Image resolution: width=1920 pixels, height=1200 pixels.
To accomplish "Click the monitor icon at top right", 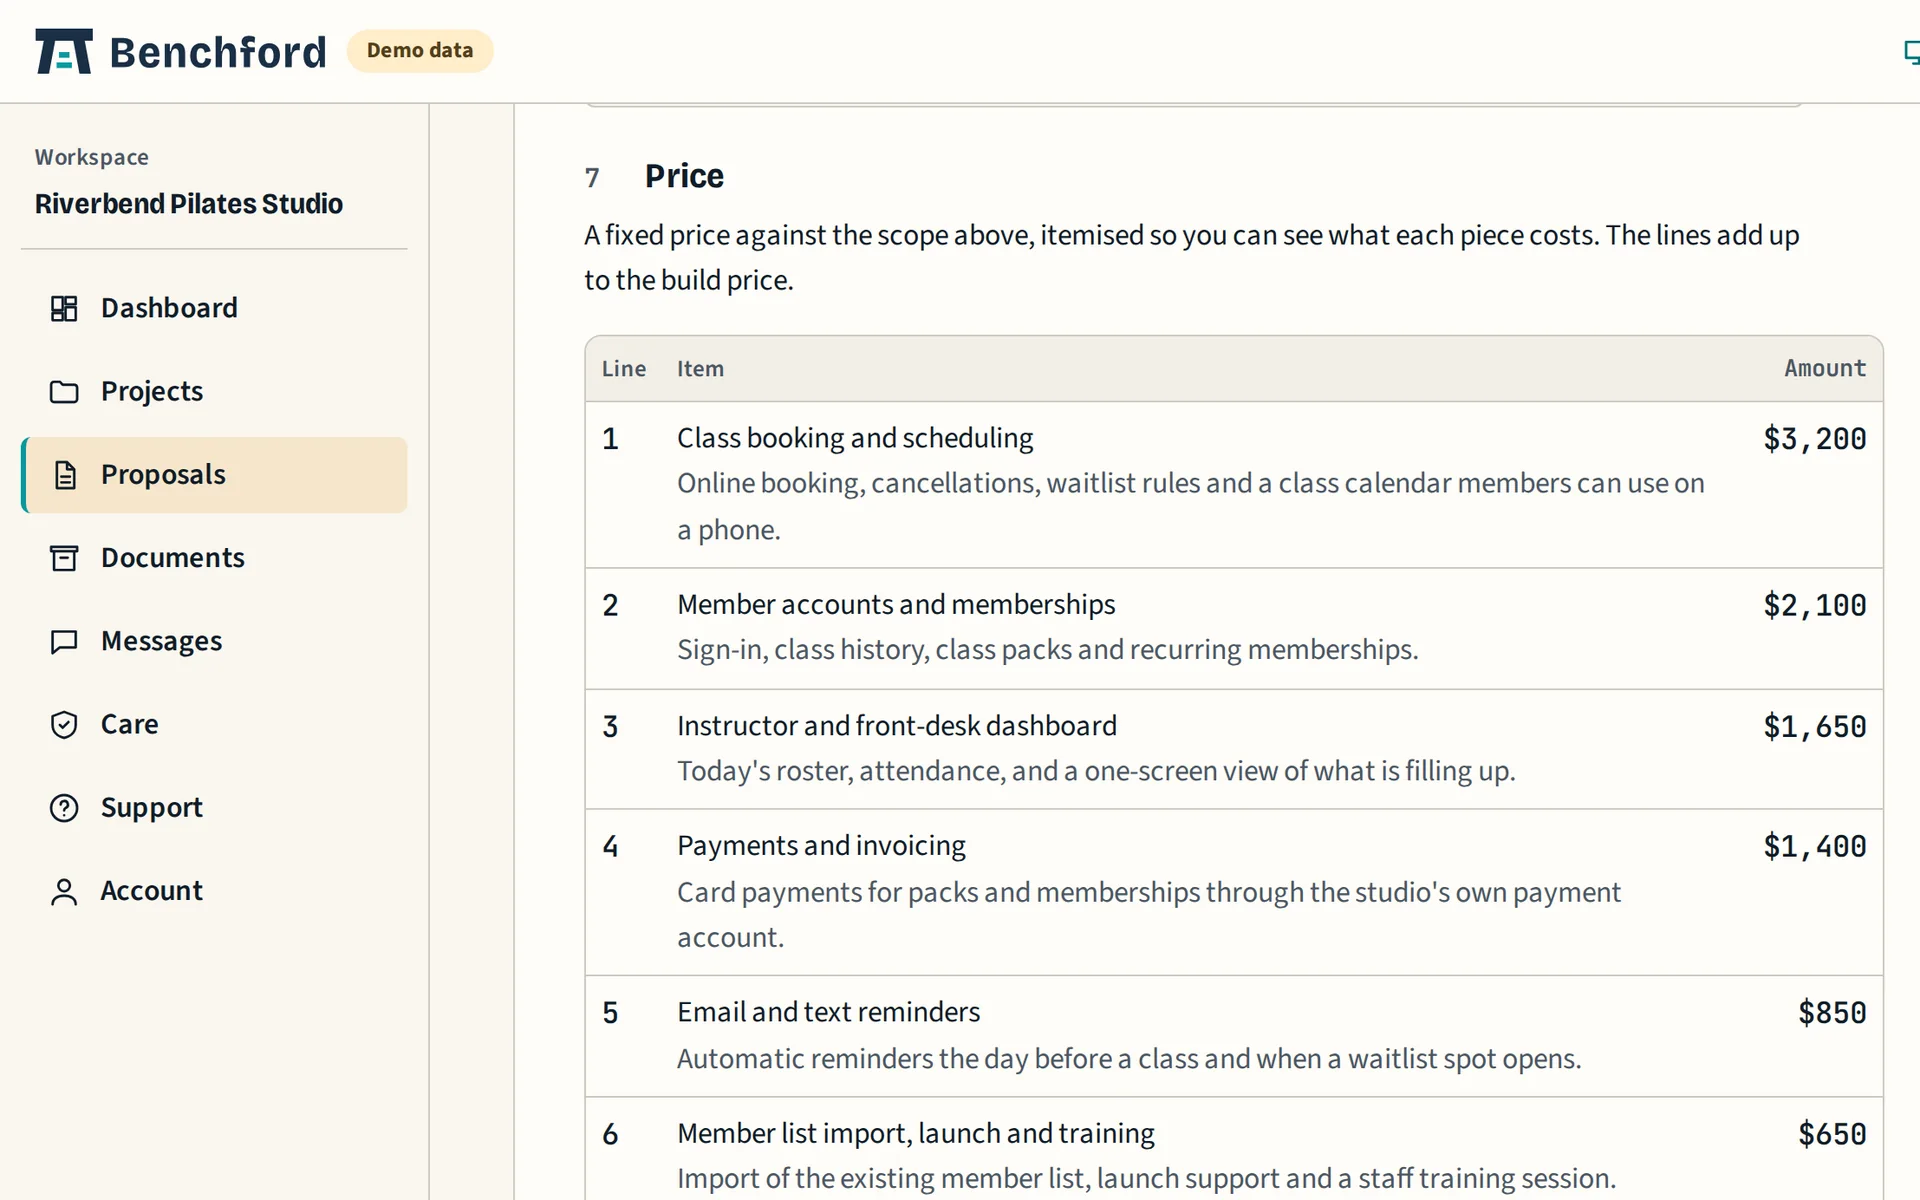I will click(1911, 52).
